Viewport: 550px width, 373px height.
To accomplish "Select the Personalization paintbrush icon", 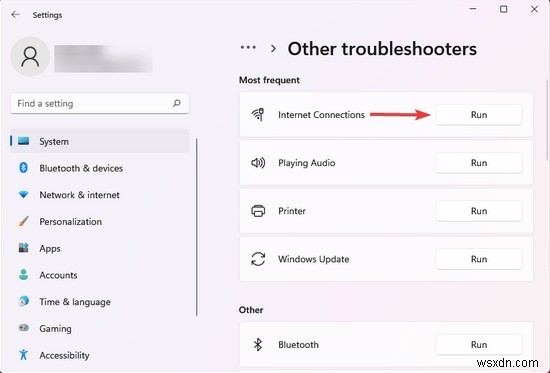I will pos(24,221).
